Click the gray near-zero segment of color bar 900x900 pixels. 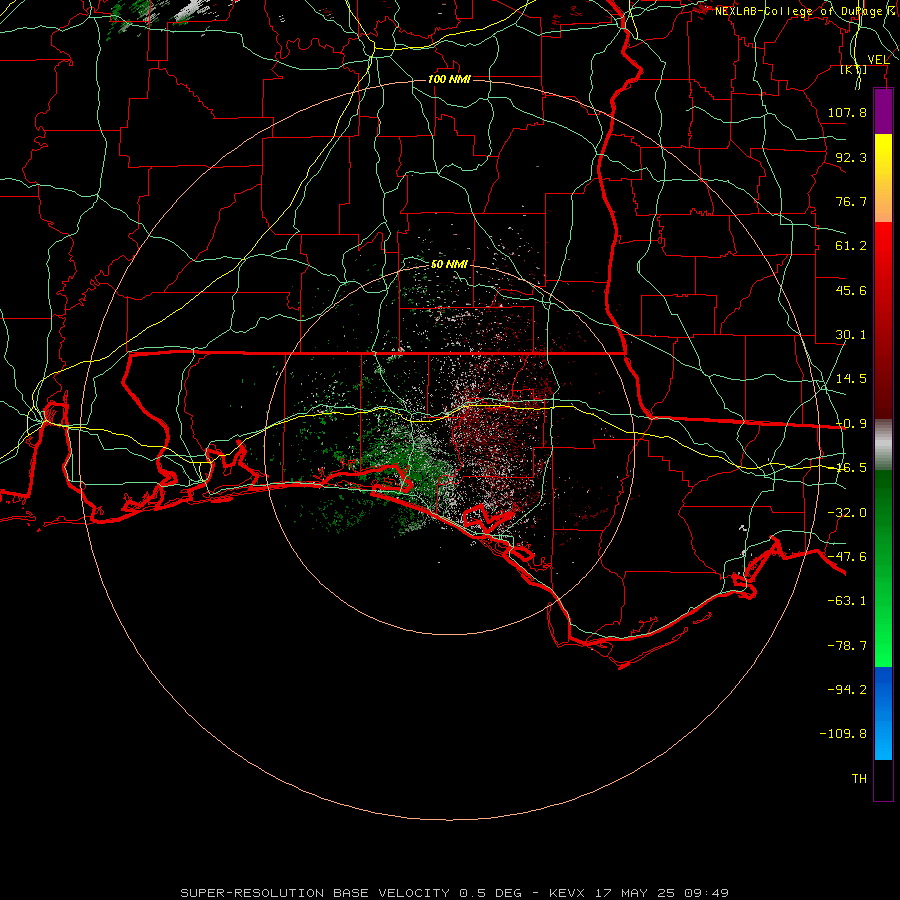(883, 445)
